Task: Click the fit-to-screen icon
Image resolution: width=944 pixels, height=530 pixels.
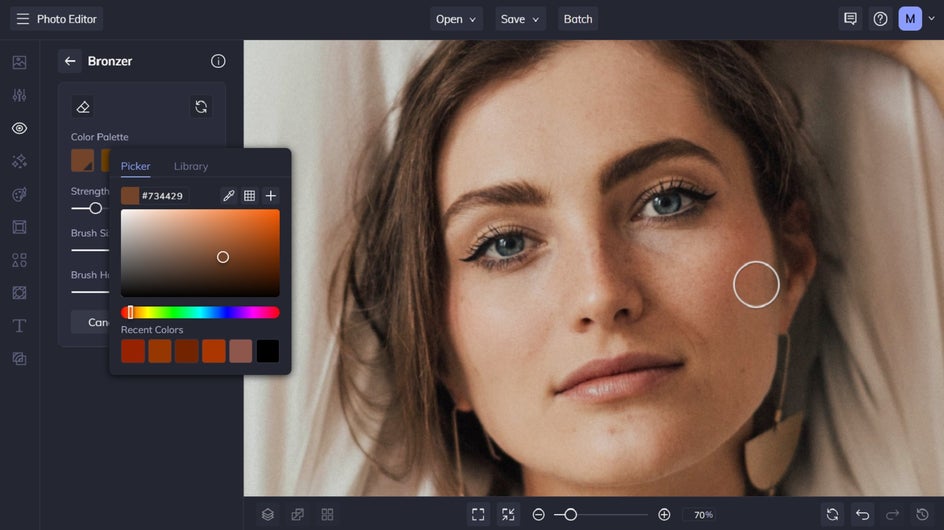Action: click(x=478, y=514)
